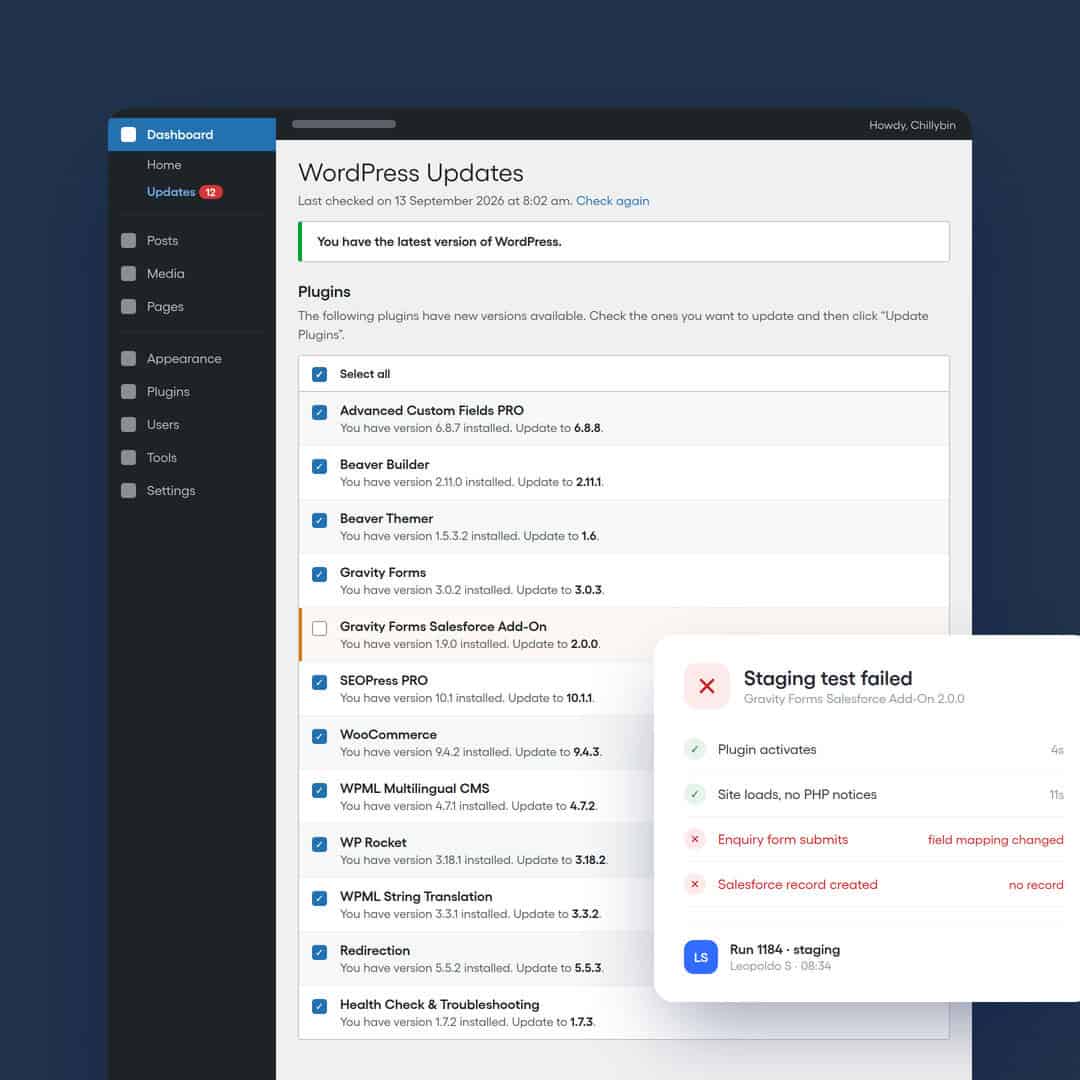Open the Users menu
This screenshot has width=1080, height=1080.
(x=163, y=424)
